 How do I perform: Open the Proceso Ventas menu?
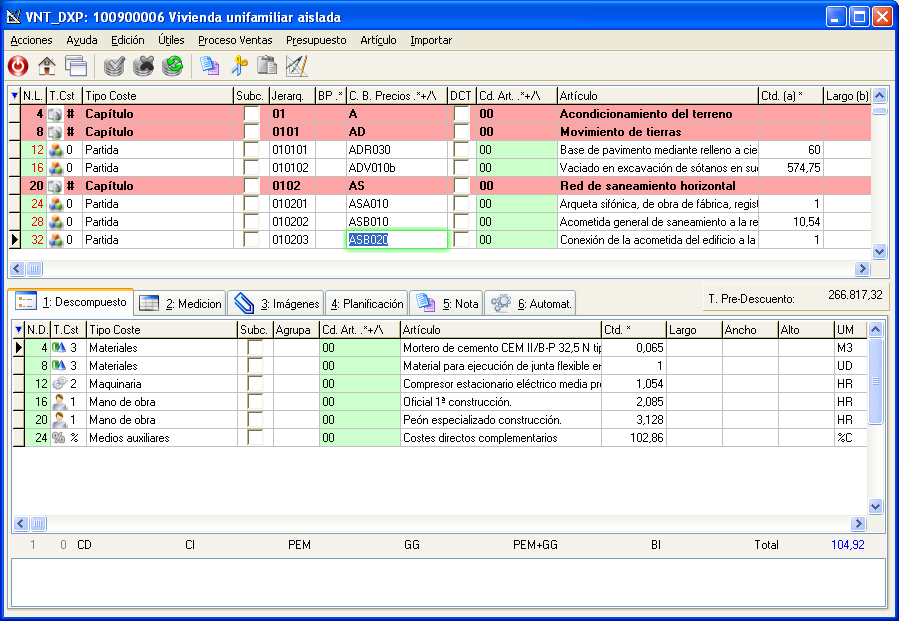coord(235,40)
